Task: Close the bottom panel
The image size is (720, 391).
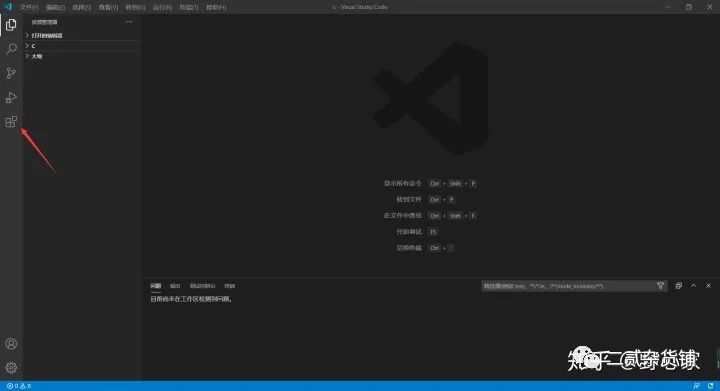Action: click(709, 285)
